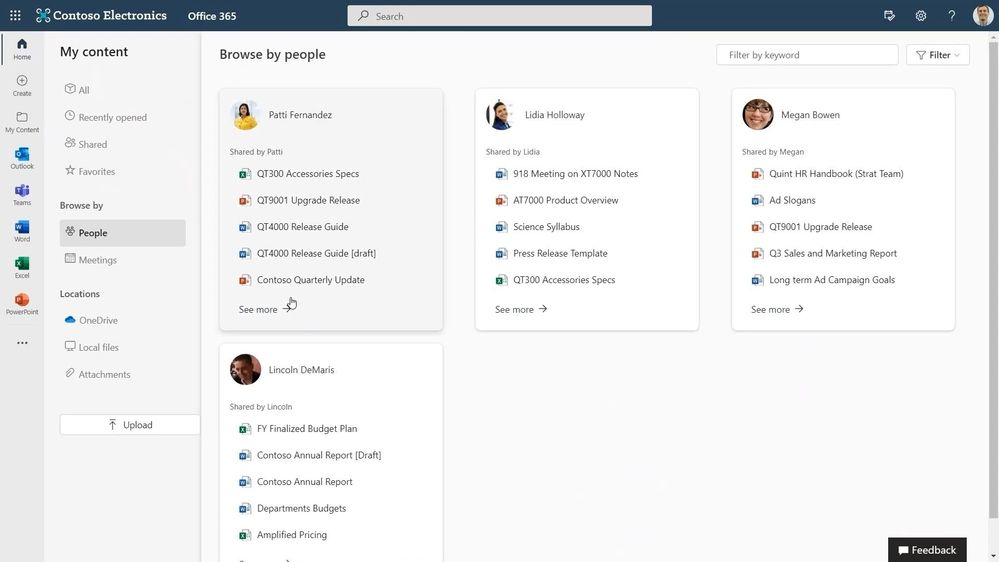Screen dimensions: 999x562
Task: Click the Contoso Electronics logo
Action: click(x=101, y=15)
